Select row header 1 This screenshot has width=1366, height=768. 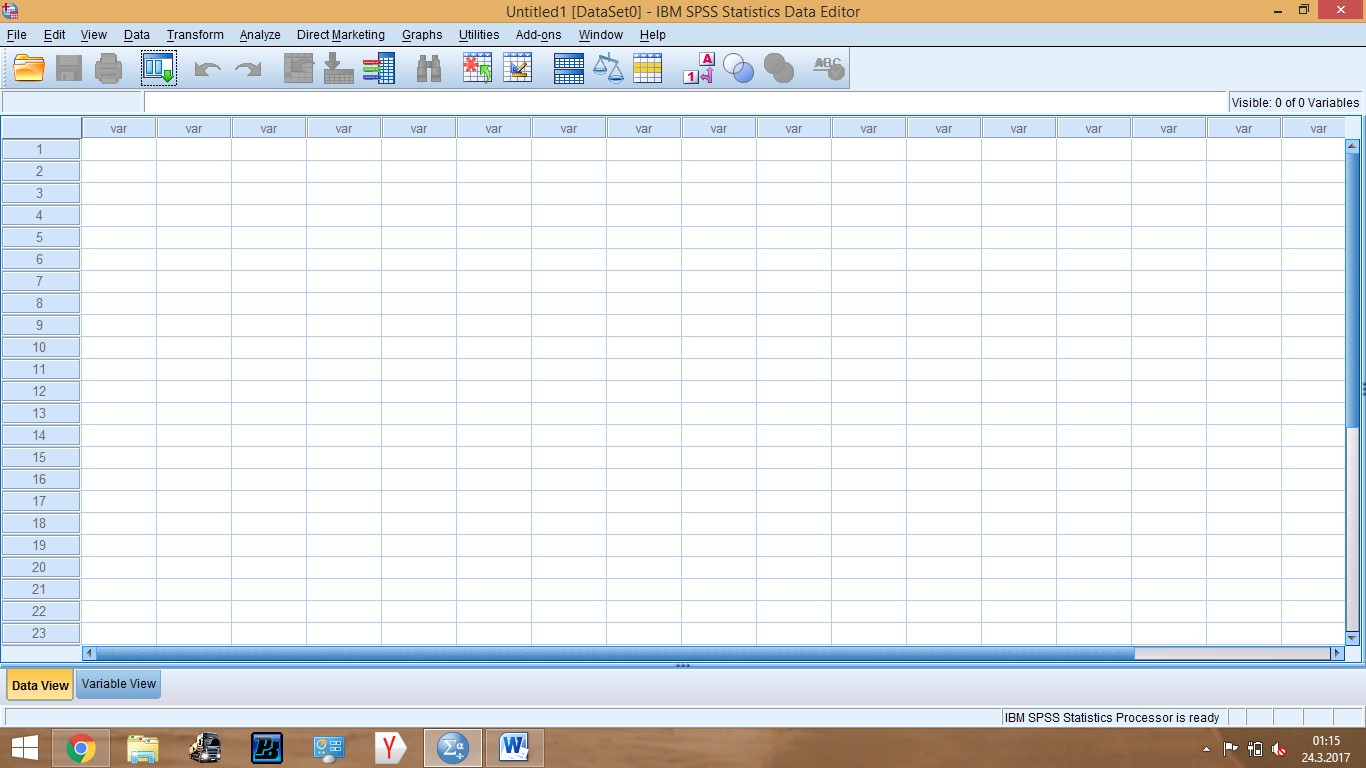(x=40, y=149)
